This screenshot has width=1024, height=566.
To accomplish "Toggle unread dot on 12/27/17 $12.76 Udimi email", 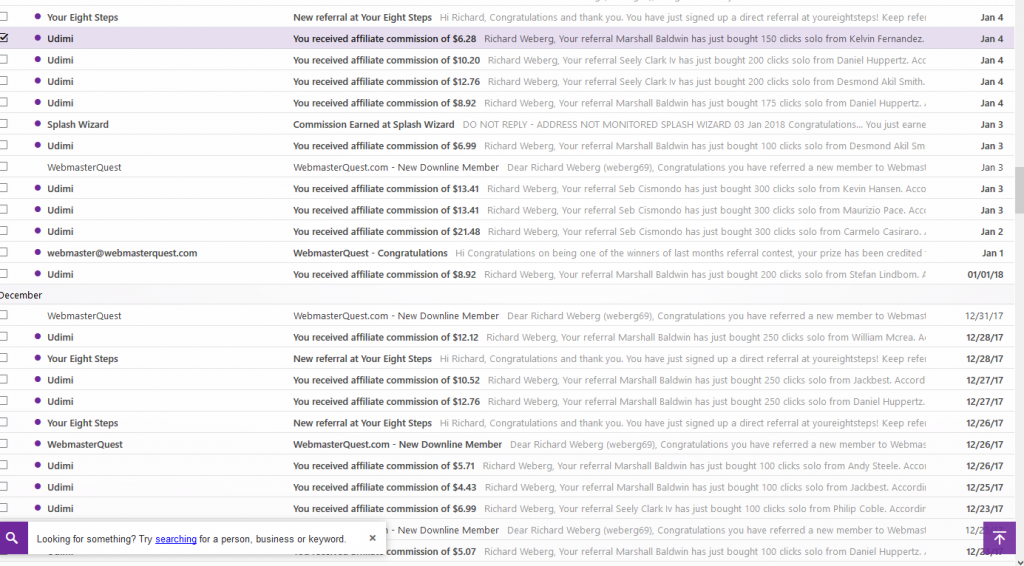I will click(x=37, y=401).
